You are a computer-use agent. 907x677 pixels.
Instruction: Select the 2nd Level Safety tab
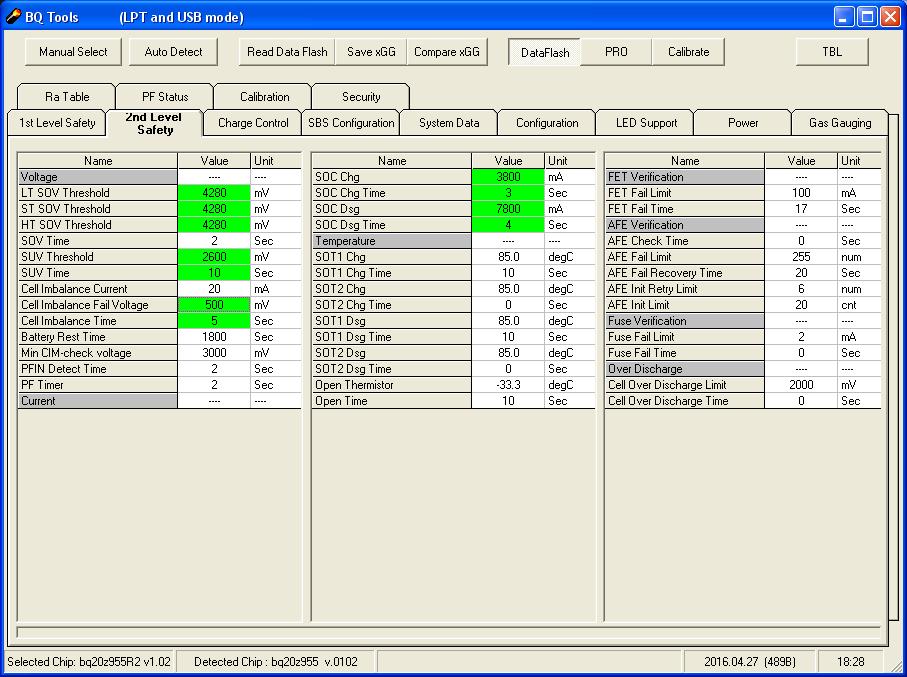[154, 123]
